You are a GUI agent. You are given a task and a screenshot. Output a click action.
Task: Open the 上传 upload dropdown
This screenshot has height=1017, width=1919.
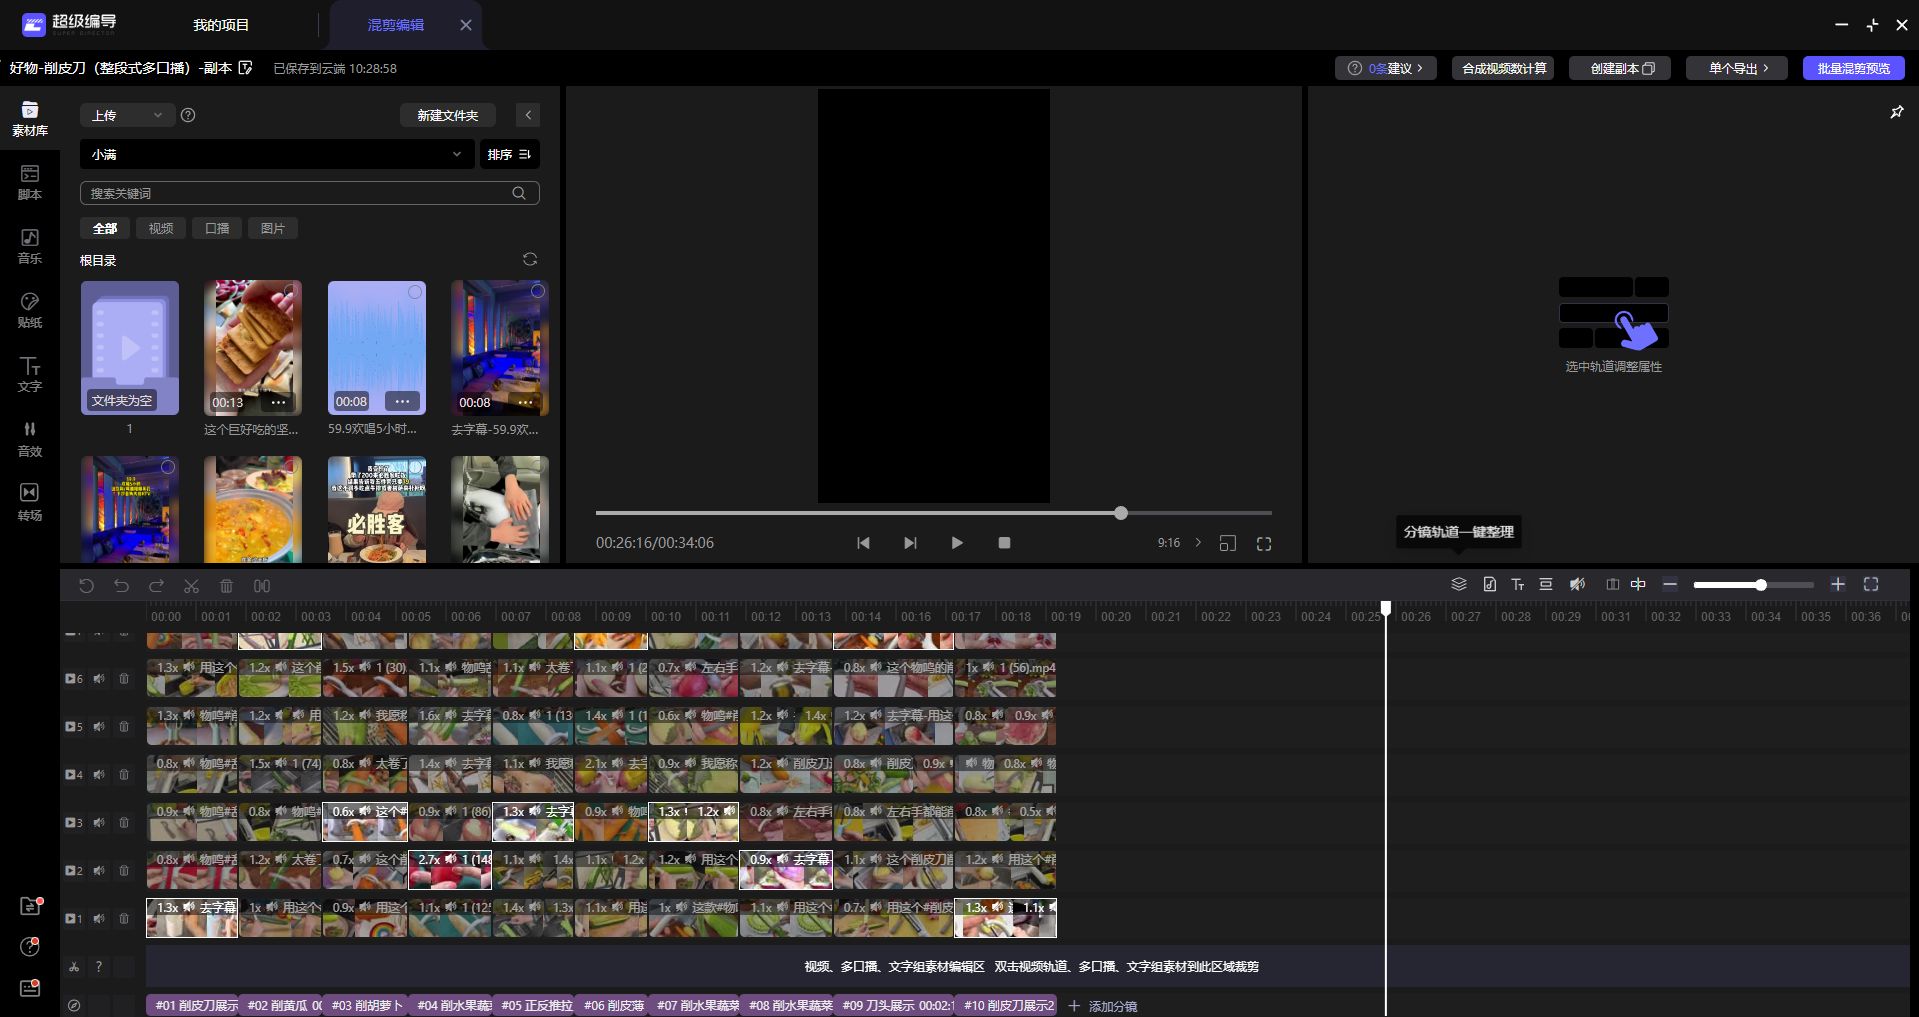tap(128, 115)
